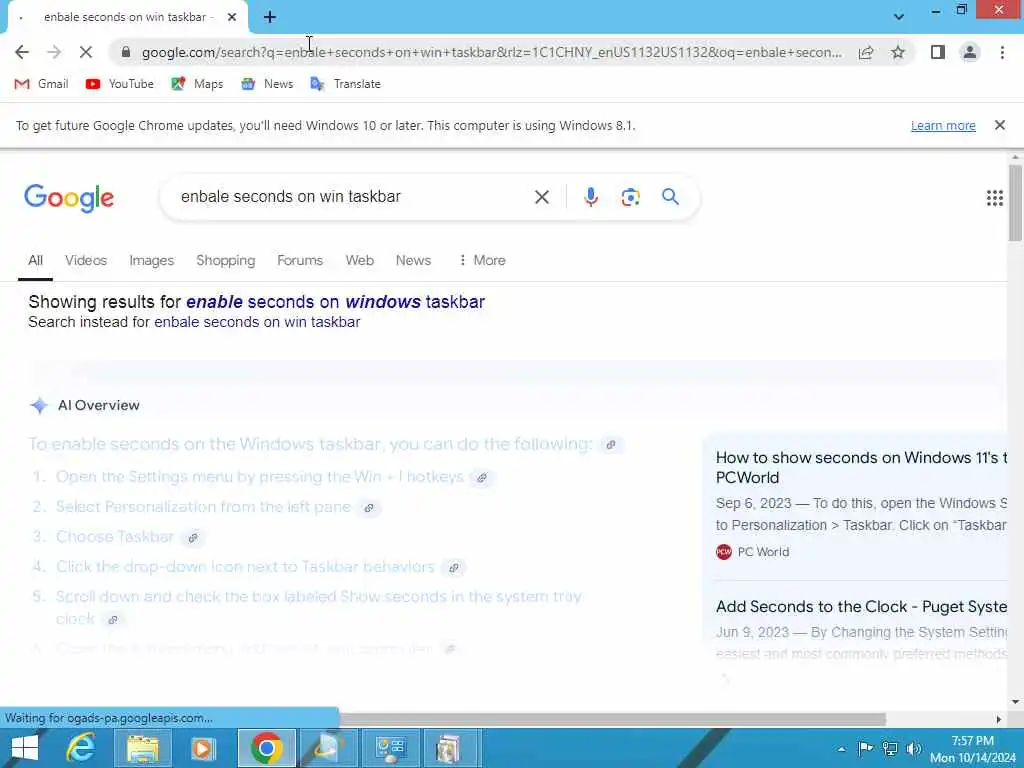The width and height of the screenshot is (1024, 768).
Task: Open YouTube bookmark
Action: (120, 84)
